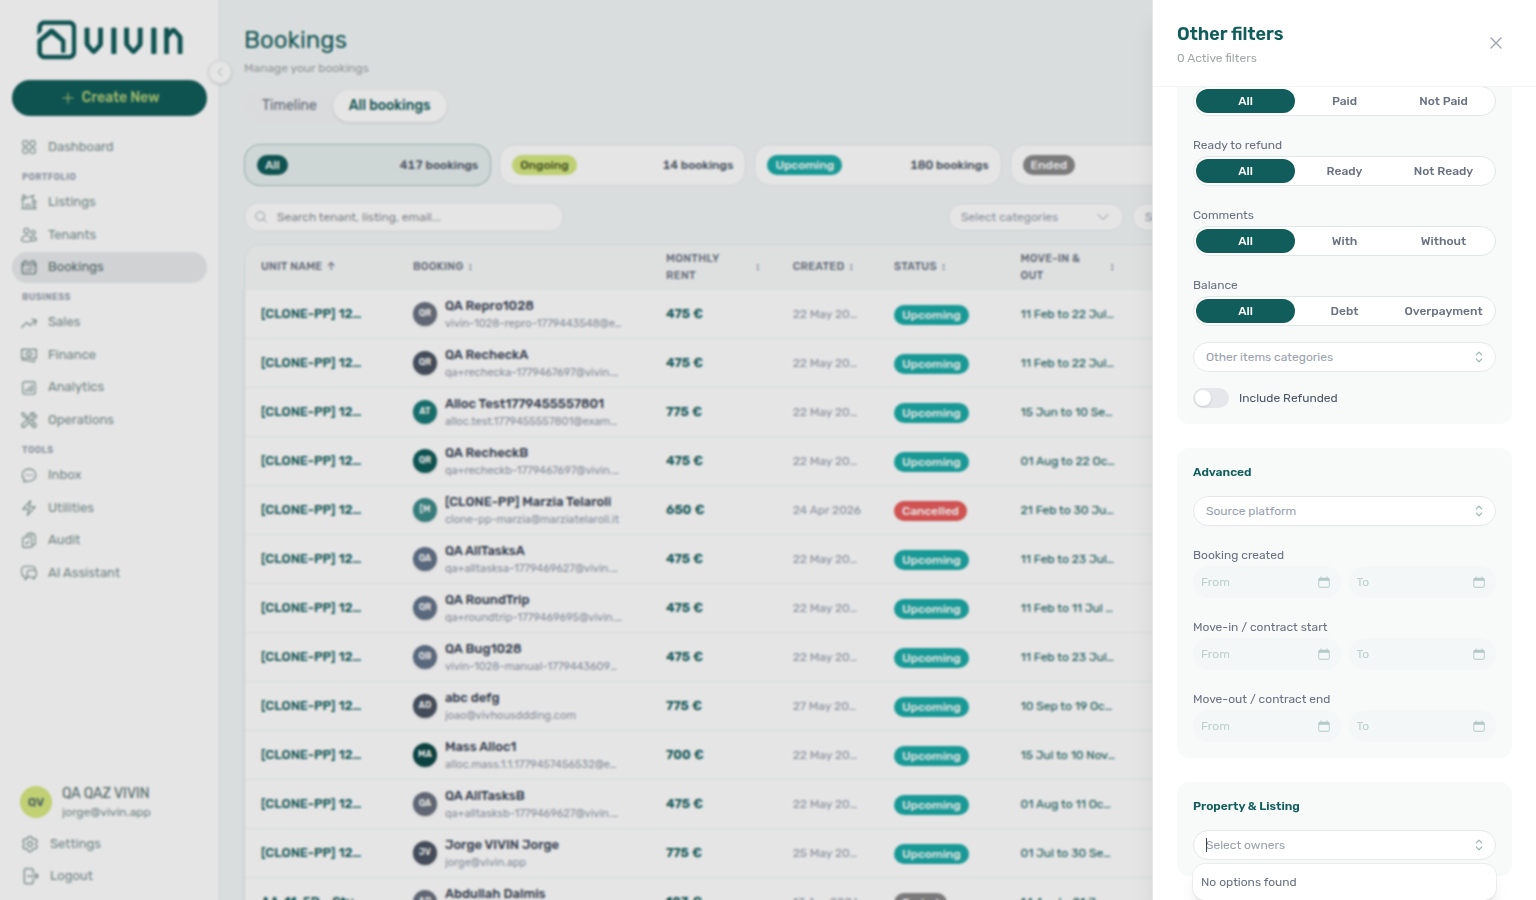This screenshot has height=900, width=1536.
Task: Switch to Timeline tab
Action: (x=289, y=105)
